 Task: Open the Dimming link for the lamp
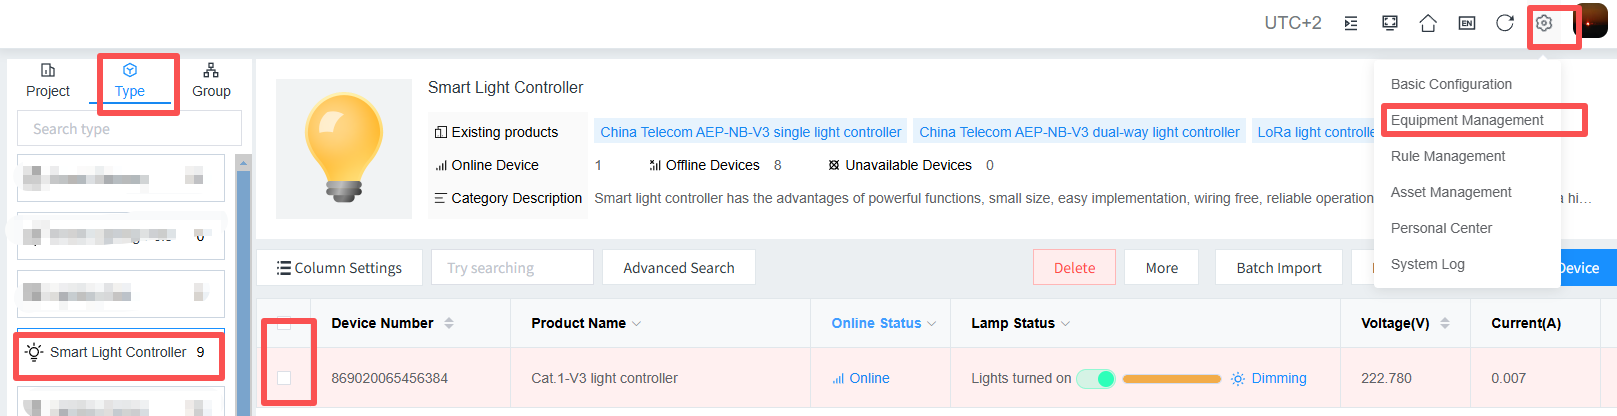point(1278,378)
